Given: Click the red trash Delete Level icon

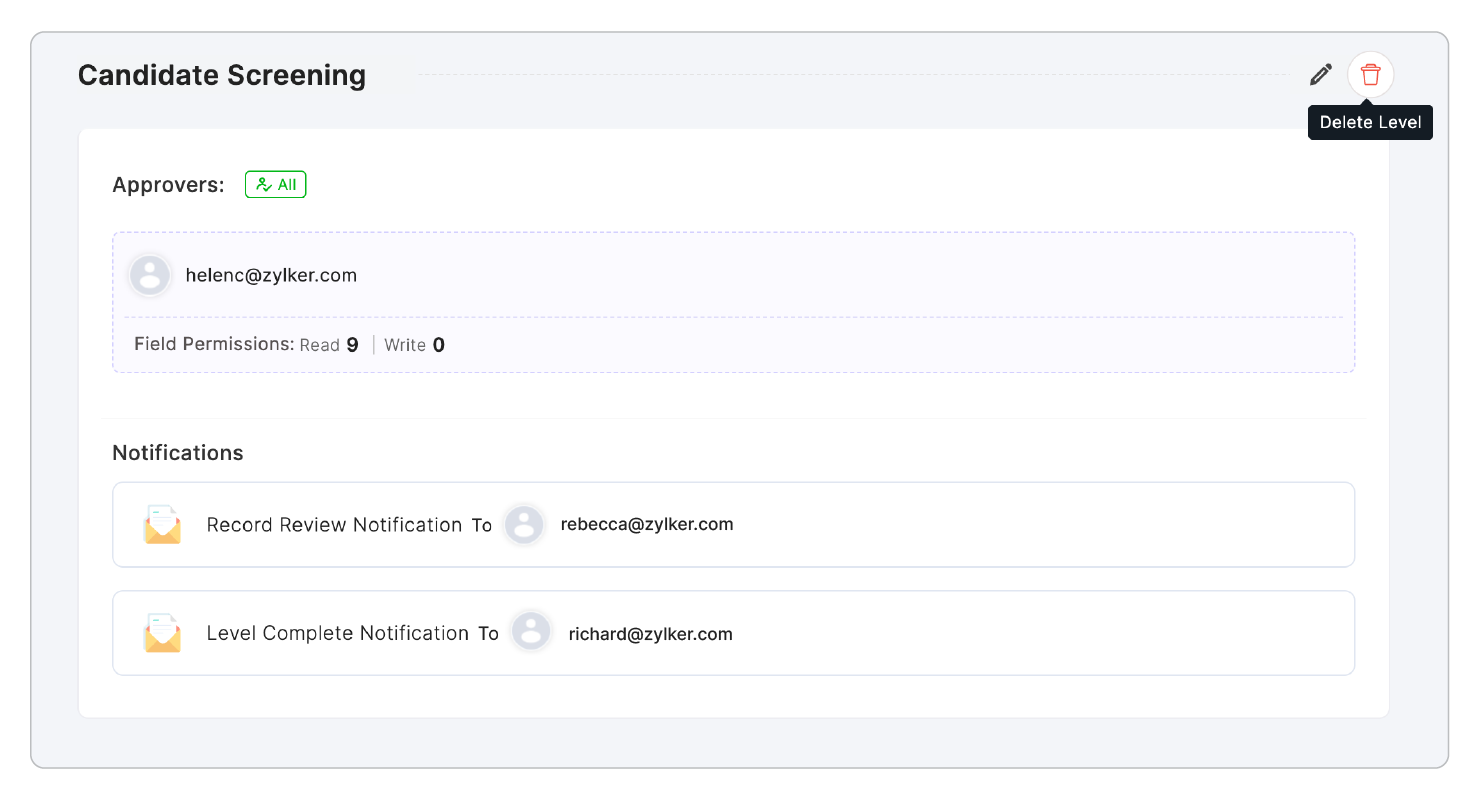Looking at the screenshot, I should point(1371,74).
